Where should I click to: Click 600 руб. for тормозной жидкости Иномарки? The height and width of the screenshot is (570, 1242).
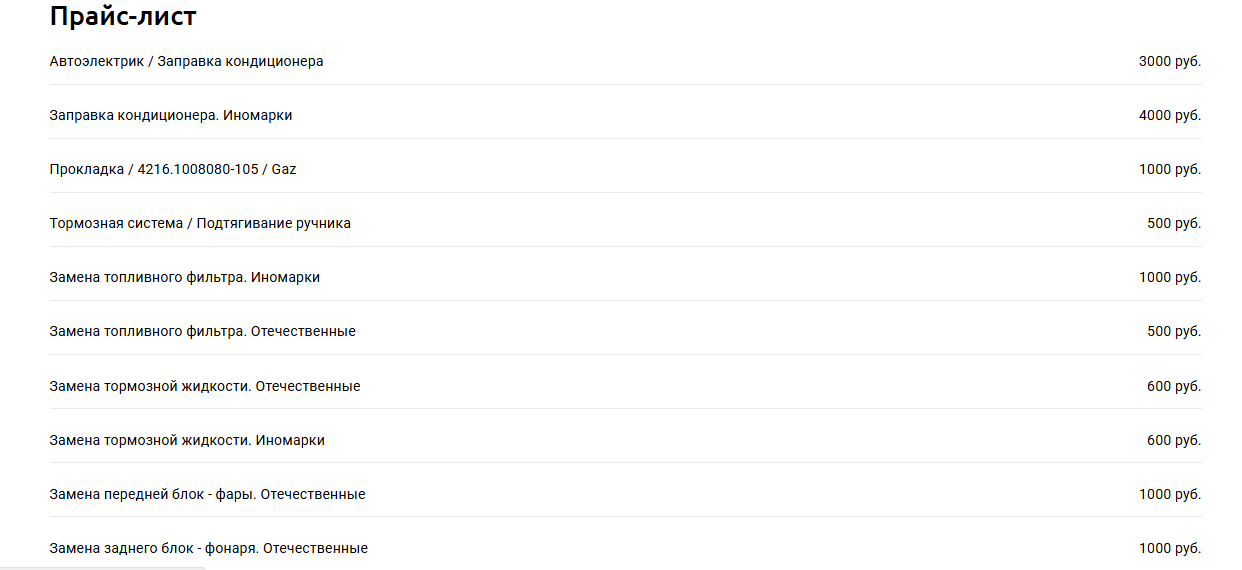(1174, 440)
